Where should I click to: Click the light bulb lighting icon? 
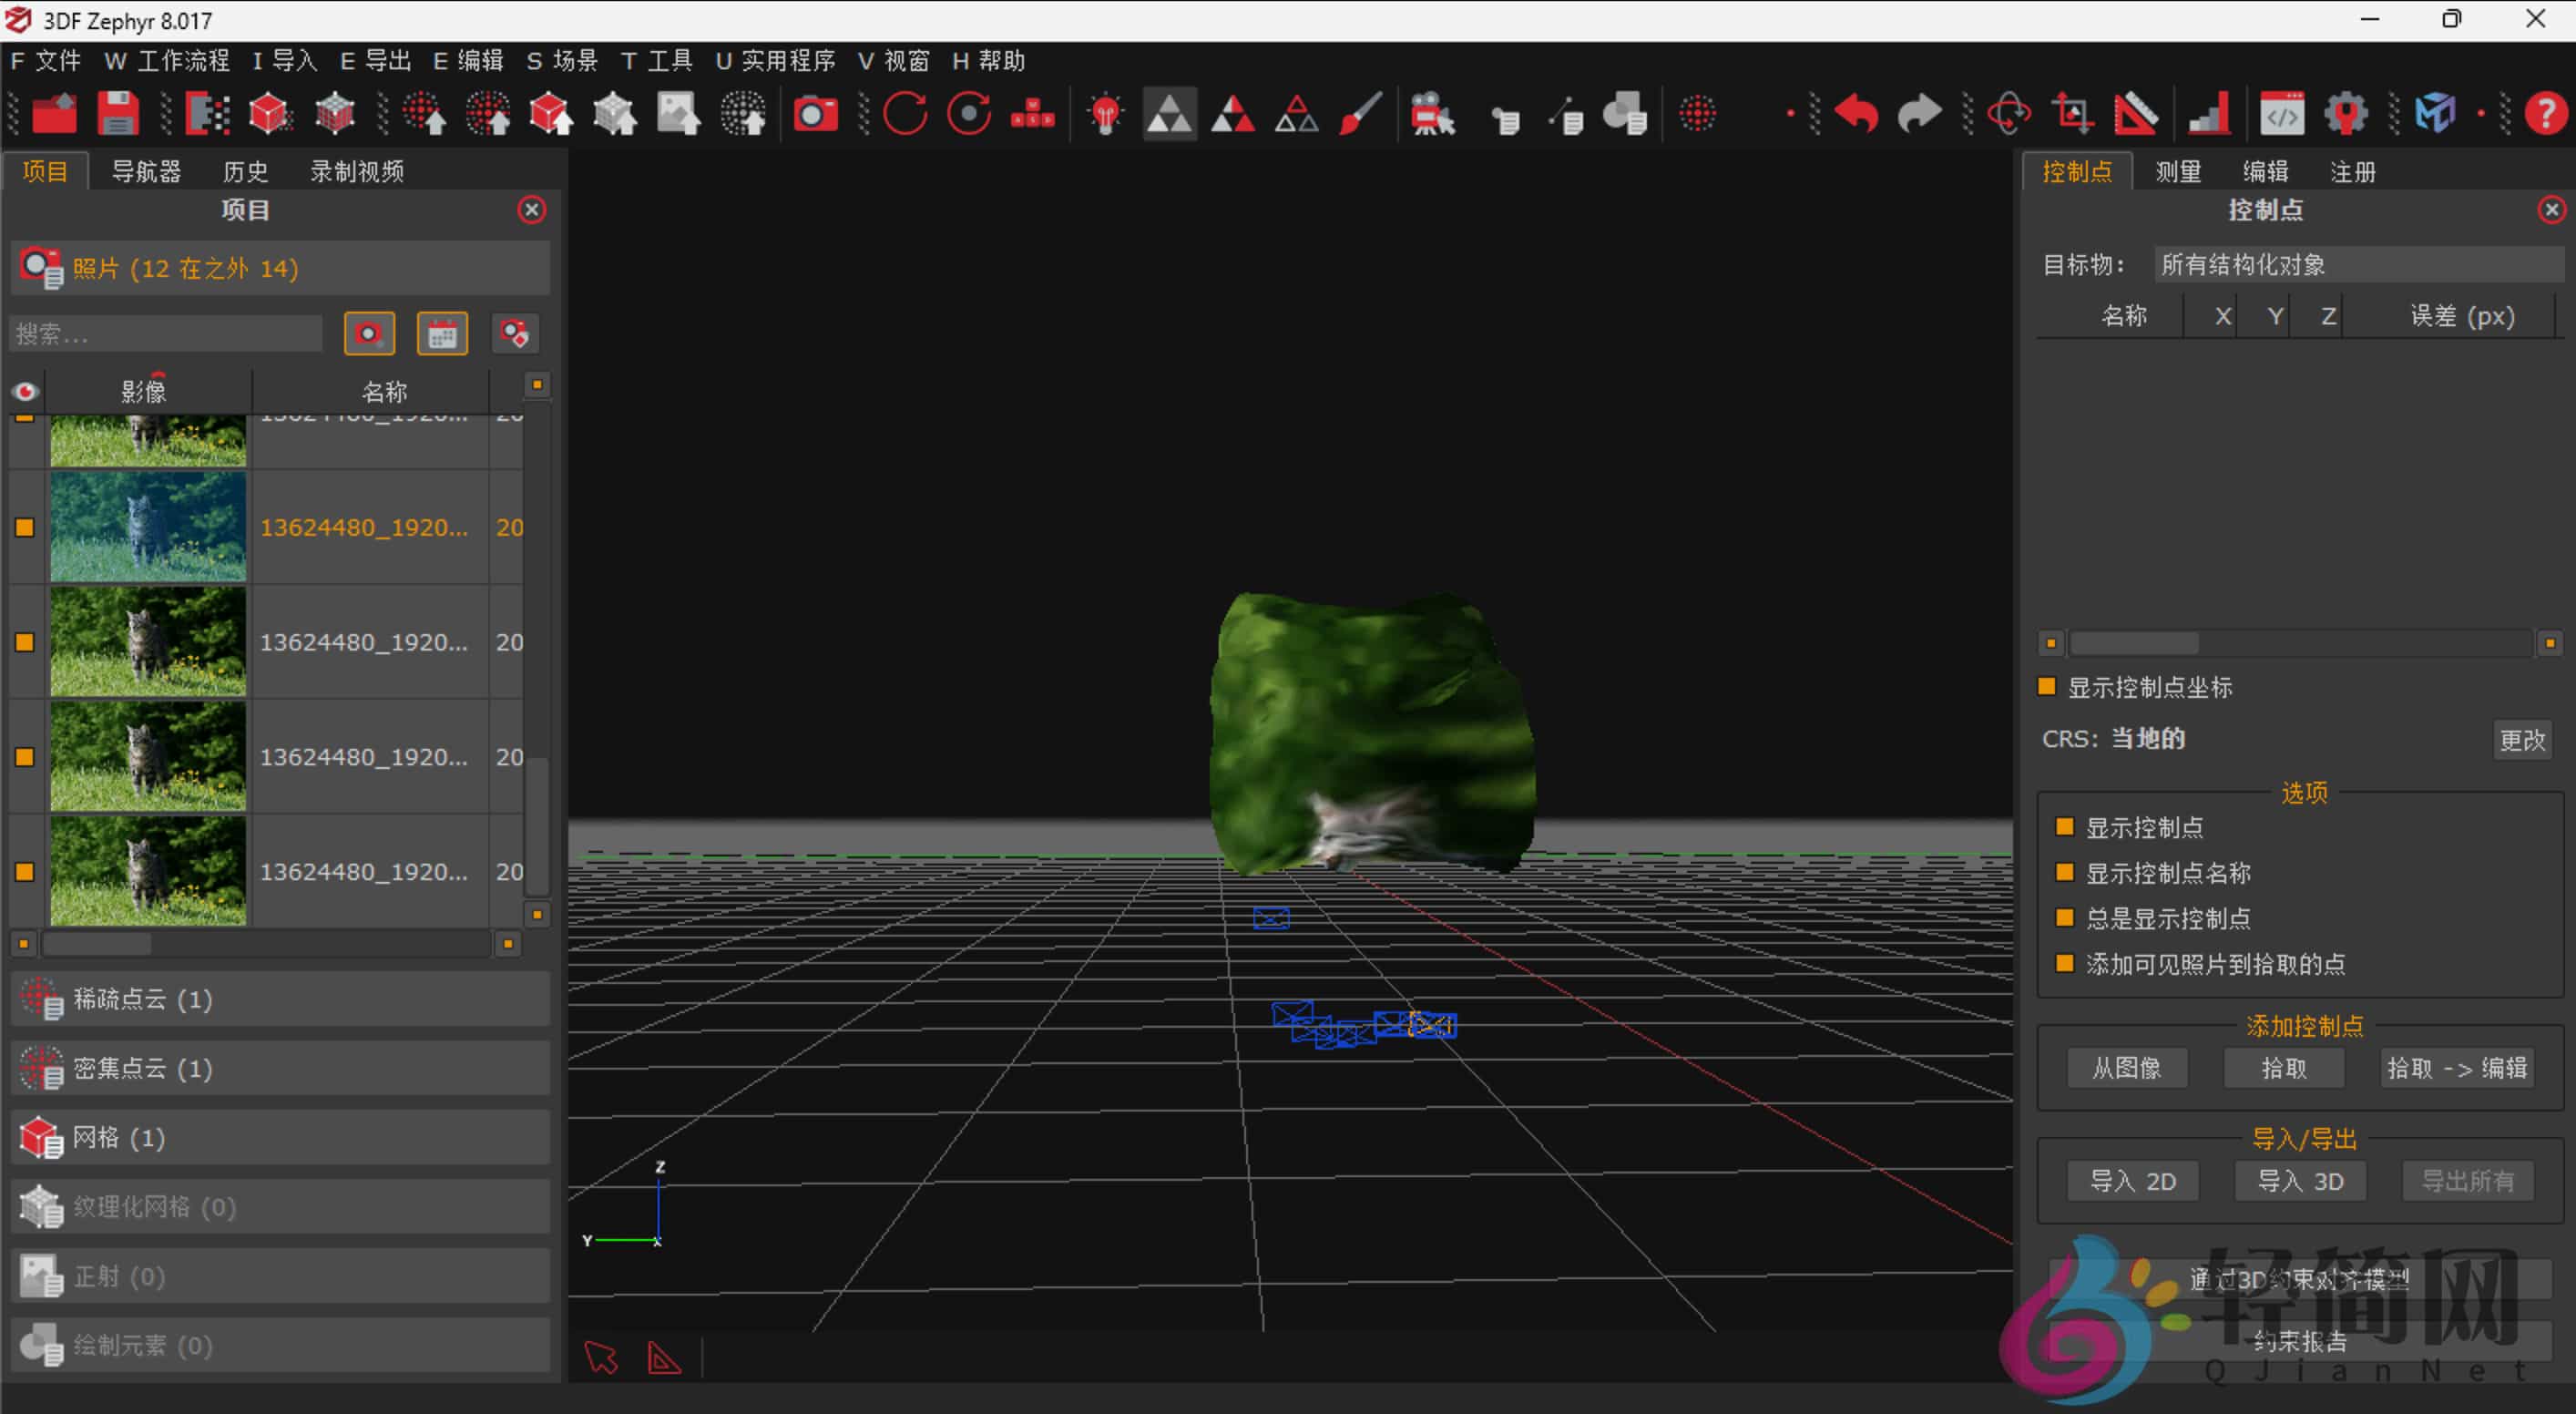tap(1105, 113)
